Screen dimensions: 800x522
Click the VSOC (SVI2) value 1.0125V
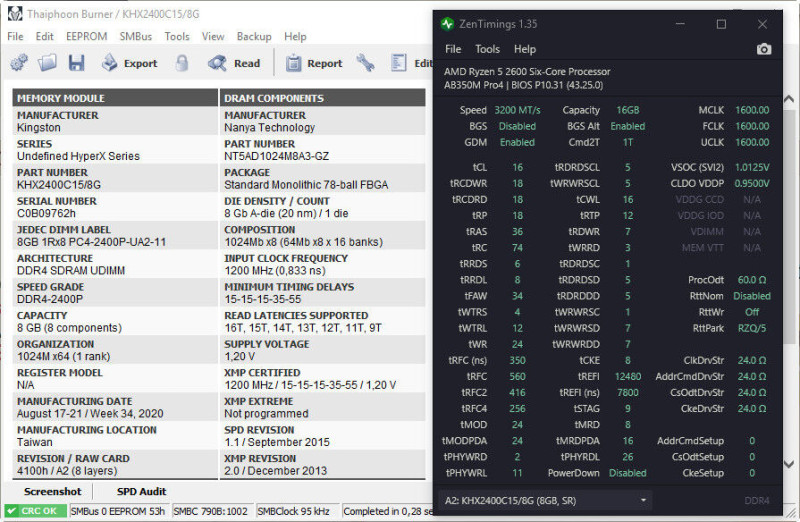(x=752, y=167)
